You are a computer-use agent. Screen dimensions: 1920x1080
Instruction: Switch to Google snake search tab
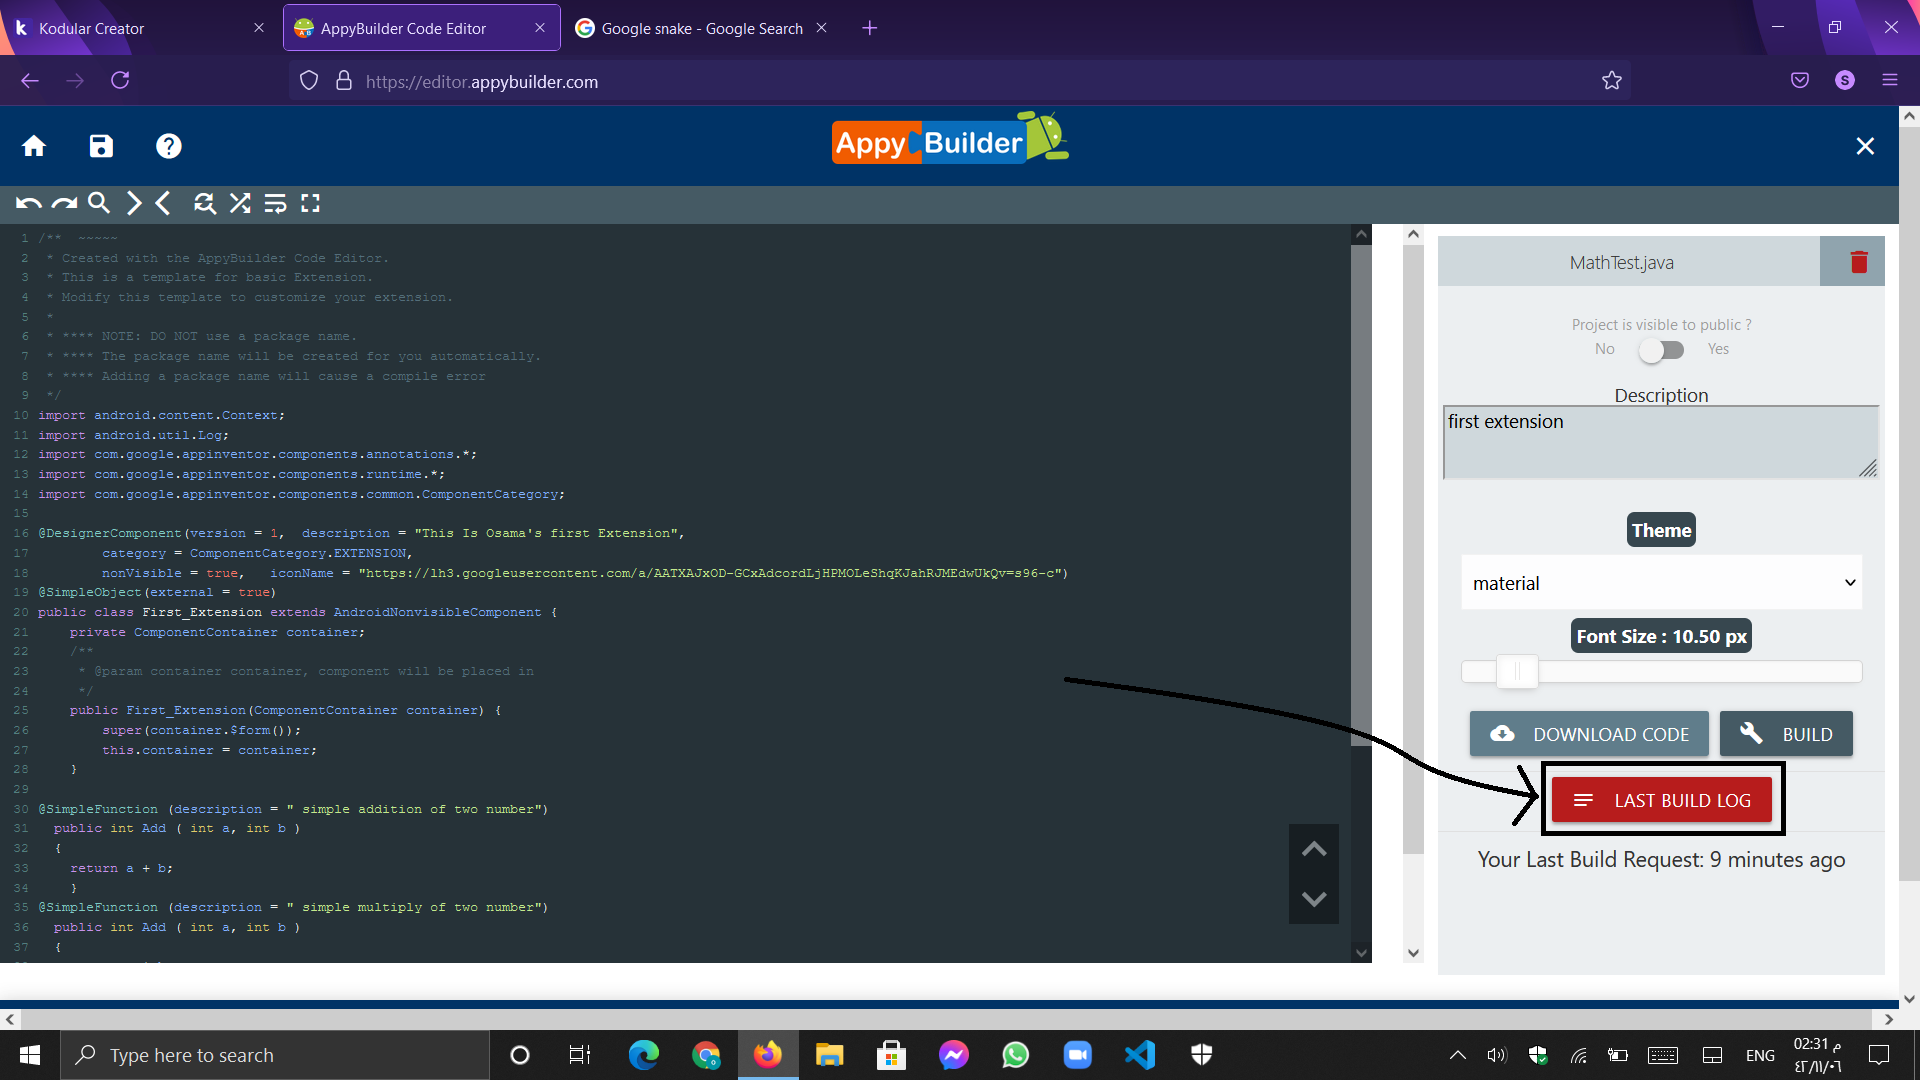(x=700, y=28)
